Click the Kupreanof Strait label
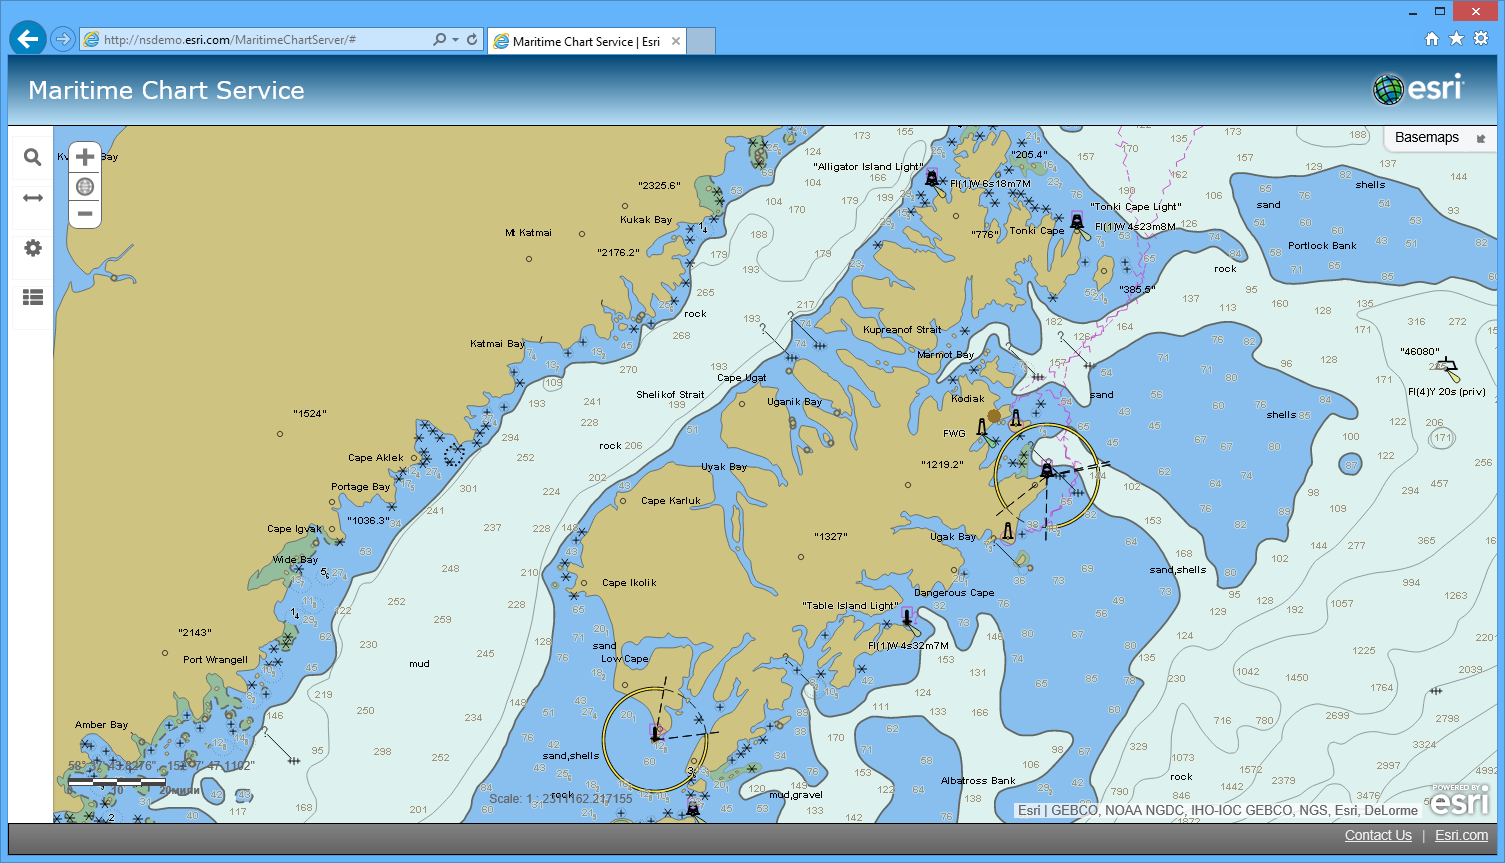The height and width of the screenshot is (863, 1505). [x=902, y=330]
